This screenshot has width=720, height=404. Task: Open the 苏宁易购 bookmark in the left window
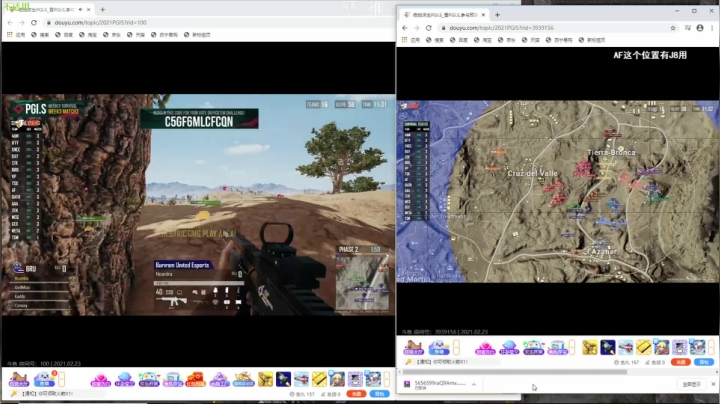pyautogui.click(x=164, y=34)
